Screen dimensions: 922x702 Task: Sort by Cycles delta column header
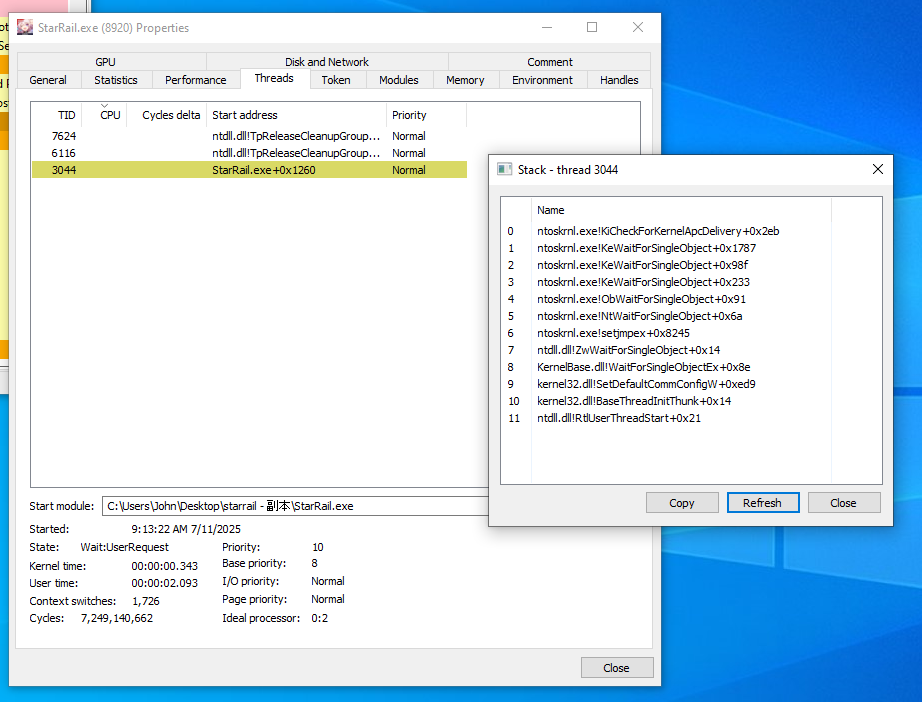pos(166,115)
